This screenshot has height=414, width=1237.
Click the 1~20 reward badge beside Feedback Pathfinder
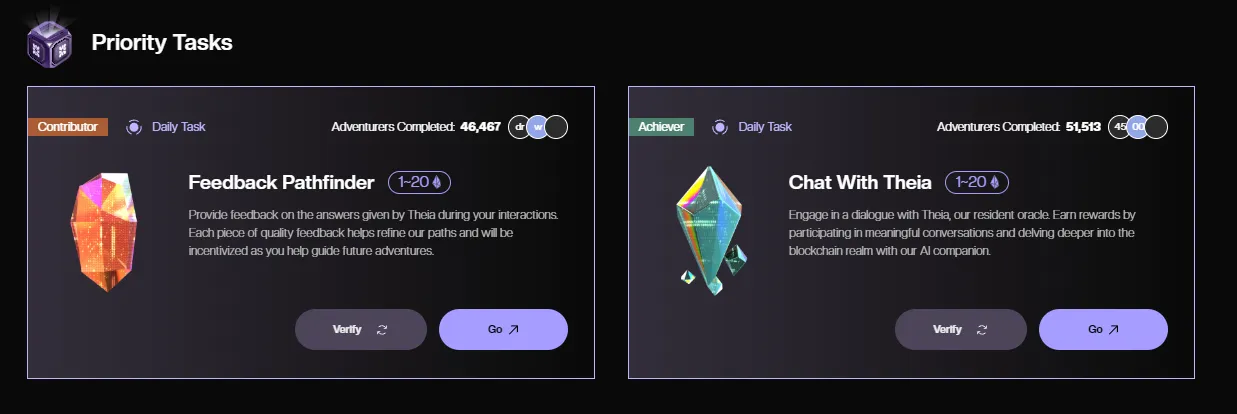[420, 182]
